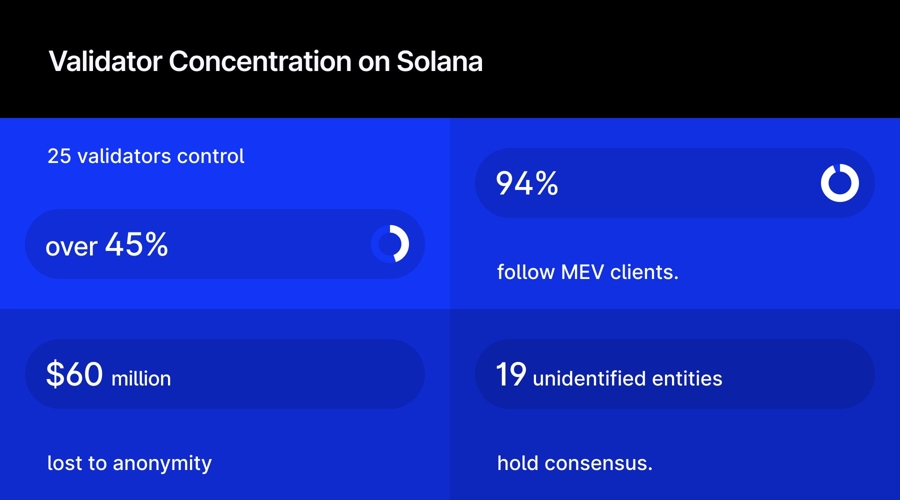Click the word 'million' in the pill

click(x=141, y=379)
